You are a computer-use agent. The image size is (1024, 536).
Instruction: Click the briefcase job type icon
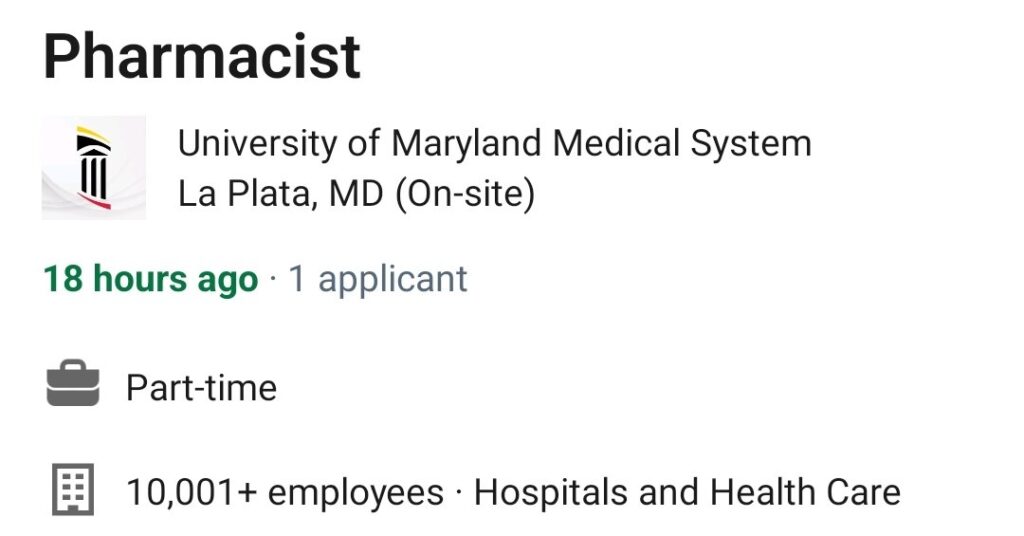coord(73,383)
